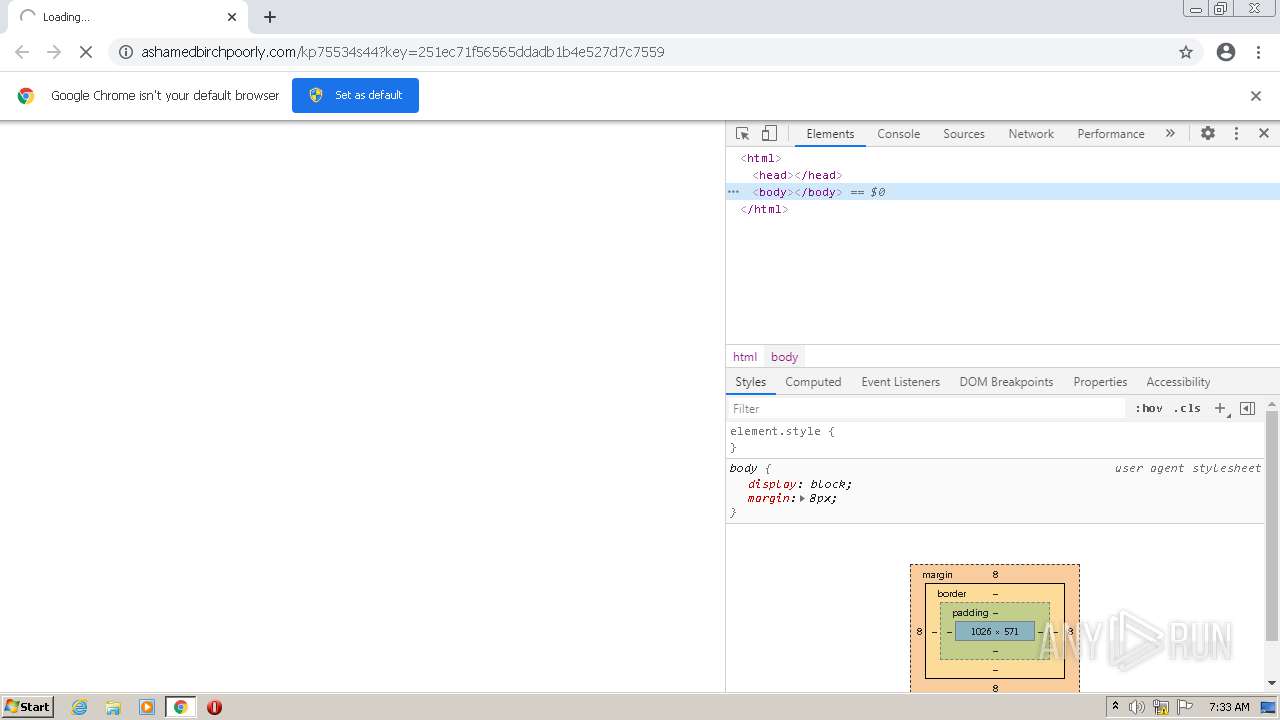
Task: Close the DevTools panel
Action: click(1264, 133)
